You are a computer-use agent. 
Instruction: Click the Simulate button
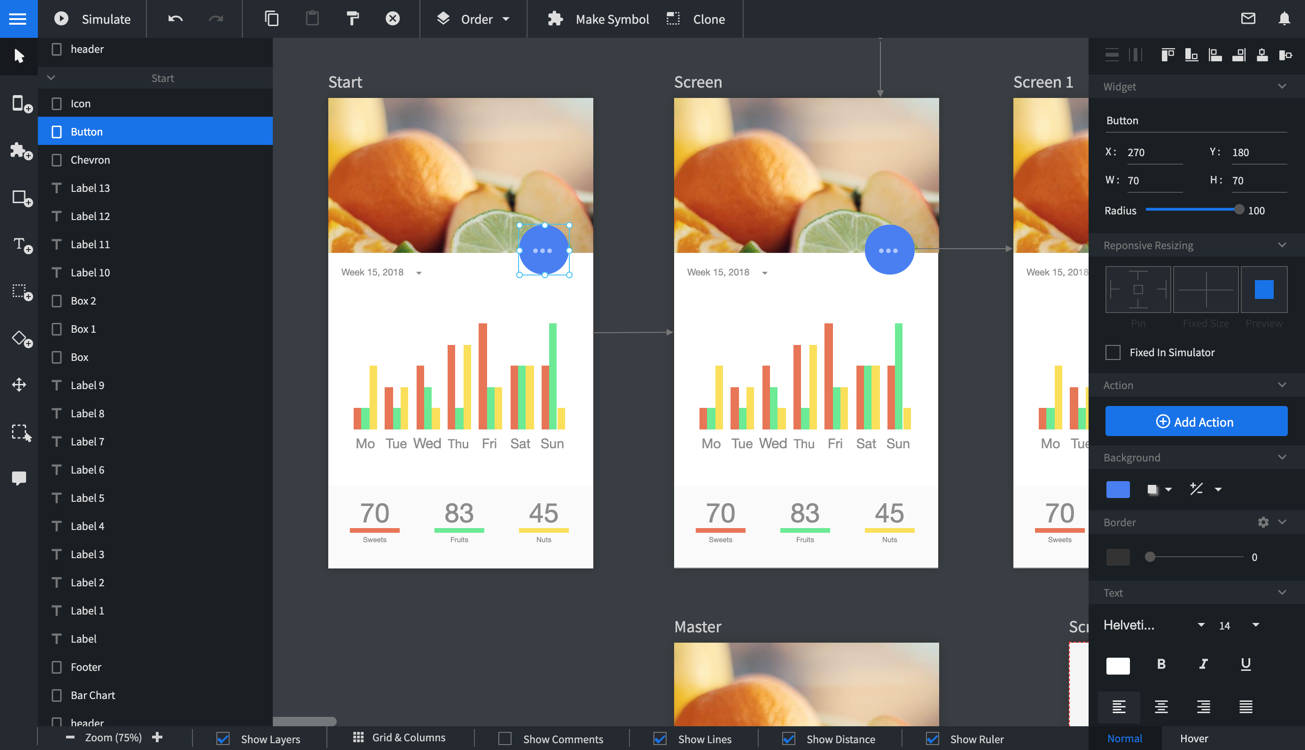[92, 19]
